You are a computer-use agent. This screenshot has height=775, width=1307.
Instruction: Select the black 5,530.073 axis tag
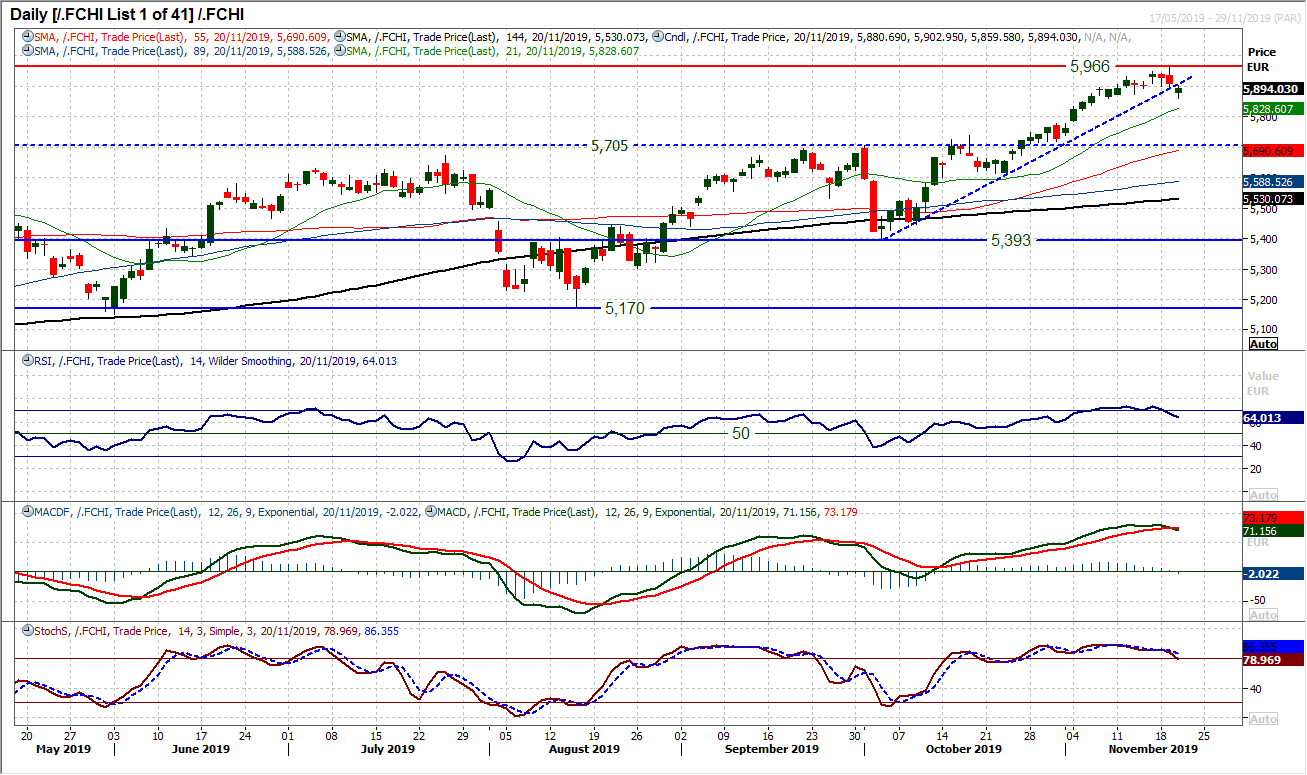point(1273,200)
